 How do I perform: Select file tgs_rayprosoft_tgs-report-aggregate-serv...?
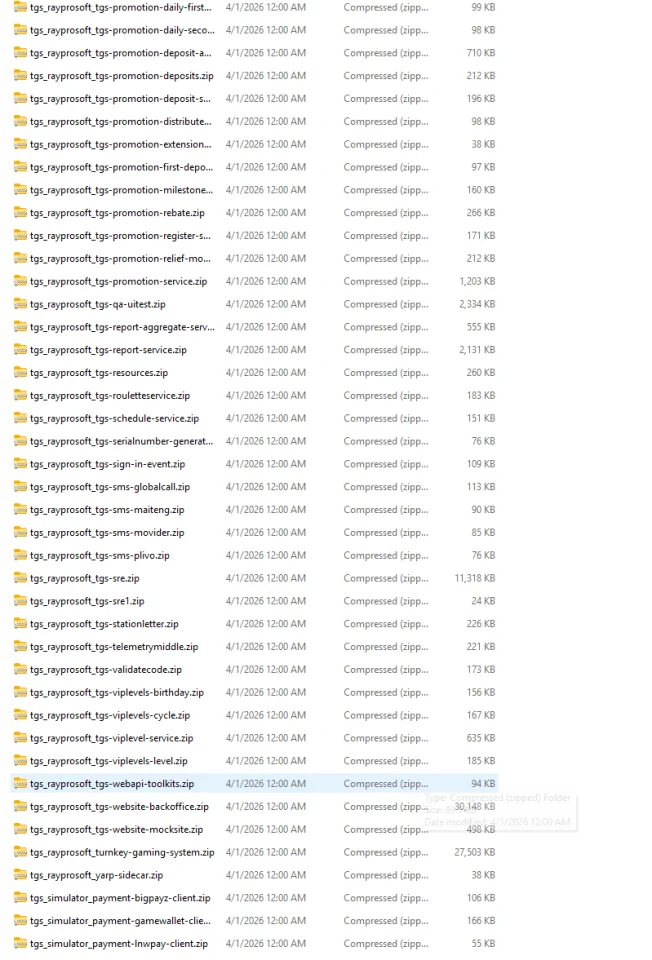click(x=122, y=328)
